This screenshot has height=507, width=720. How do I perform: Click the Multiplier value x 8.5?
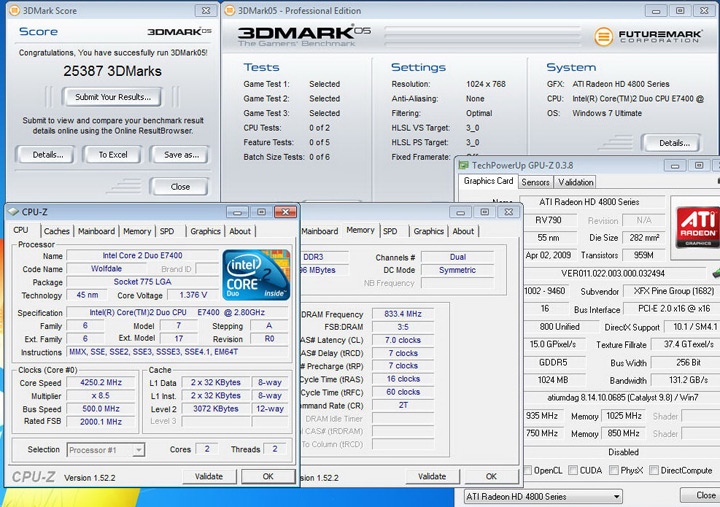coord(101,395)
